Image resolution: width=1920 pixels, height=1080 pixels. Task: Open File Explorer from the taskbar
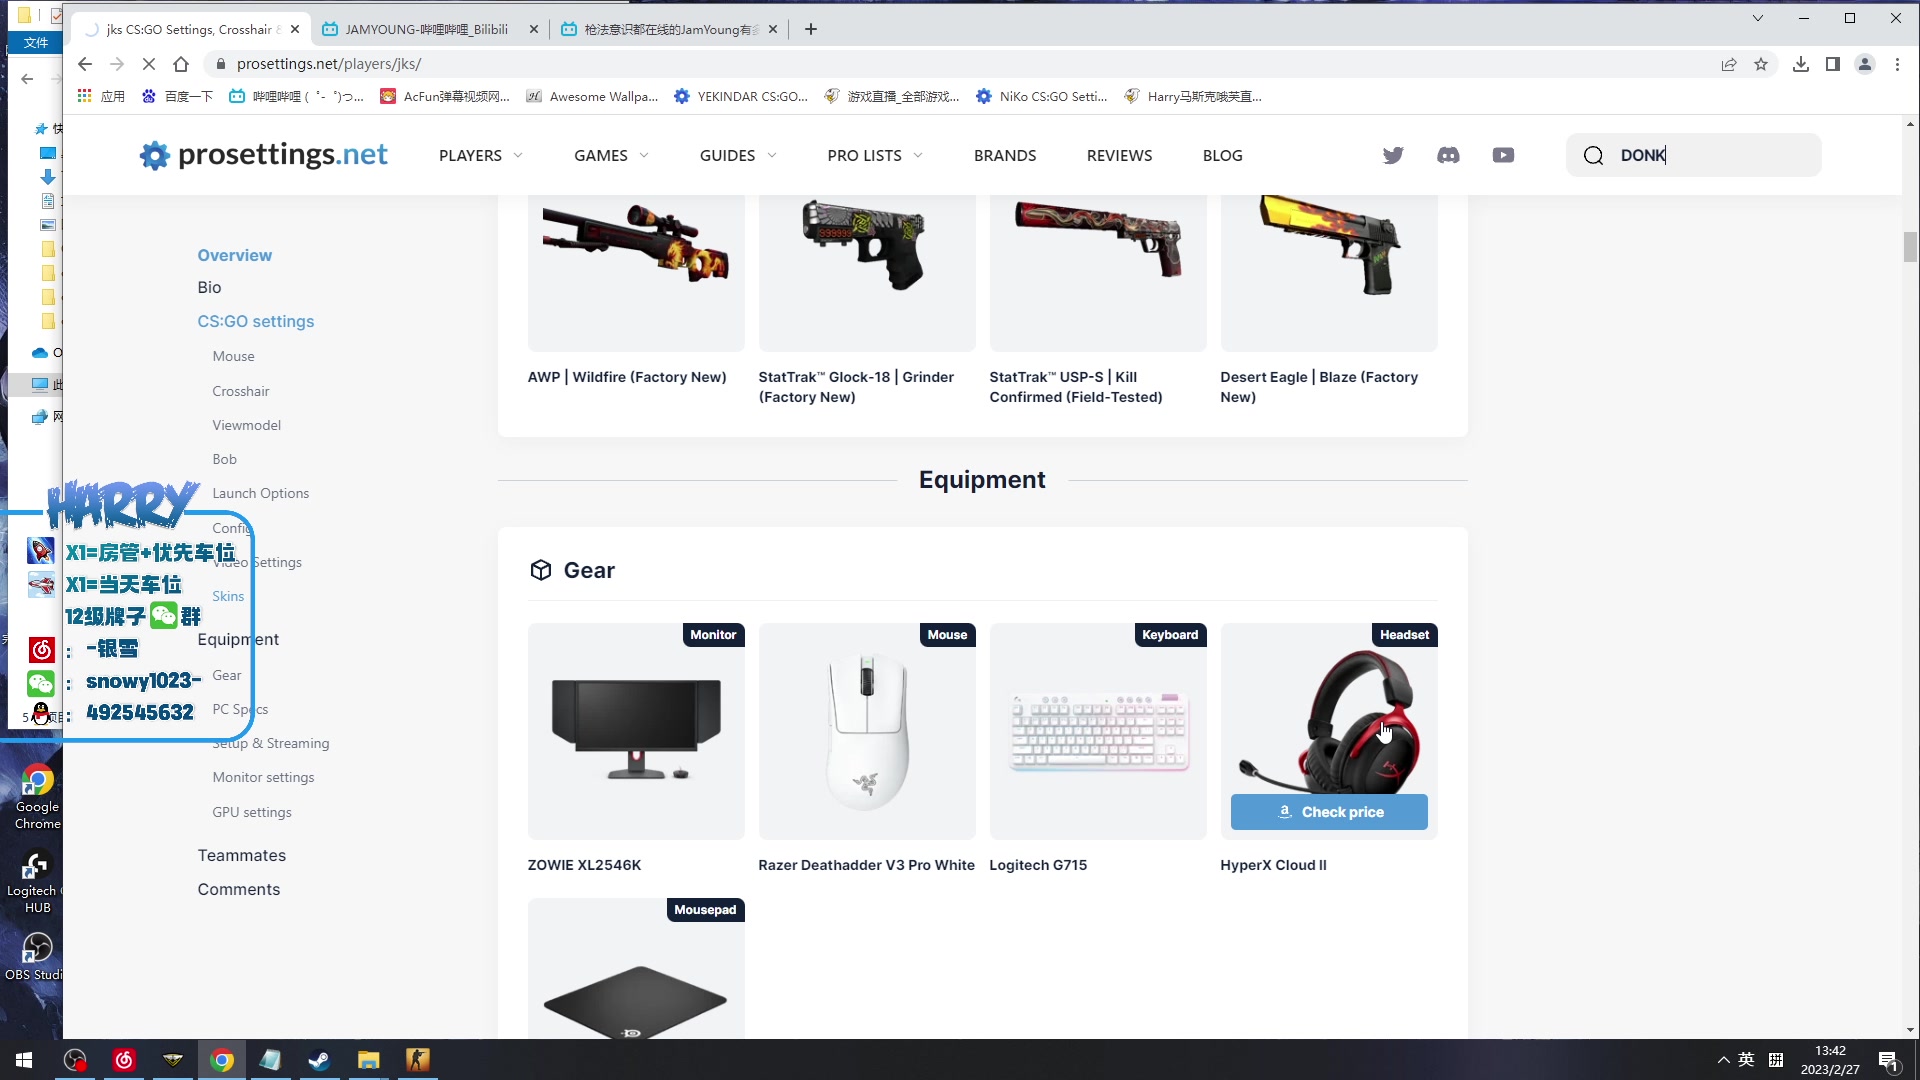(x=369, y=1060)
